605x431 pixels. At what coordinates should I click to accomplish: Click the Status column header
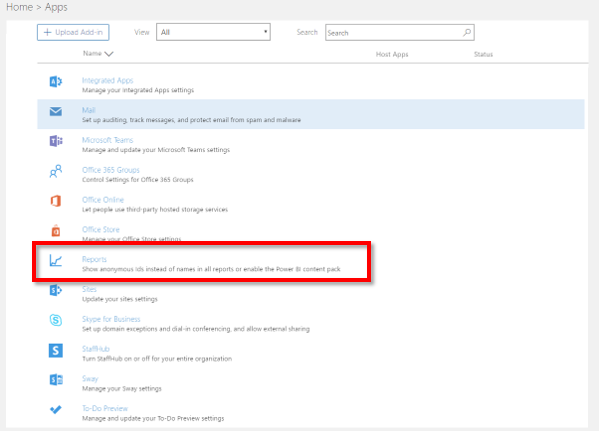click(x=483, y=54)
